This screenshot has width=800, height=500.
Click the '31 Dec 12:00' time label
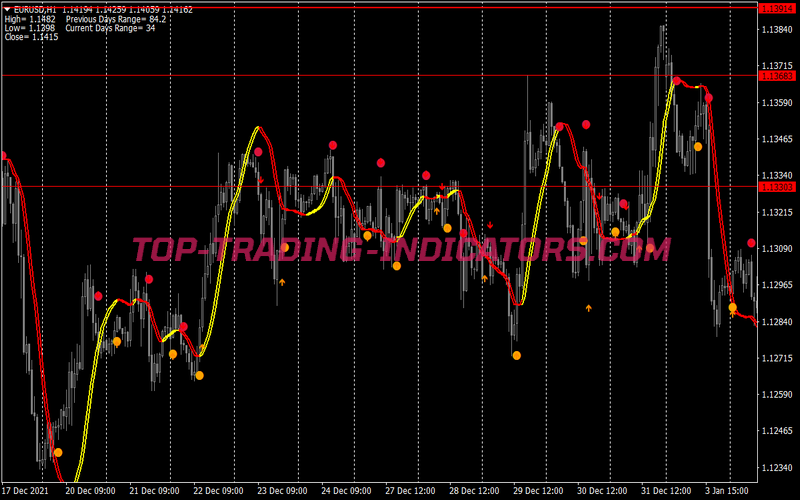(666, 491)
